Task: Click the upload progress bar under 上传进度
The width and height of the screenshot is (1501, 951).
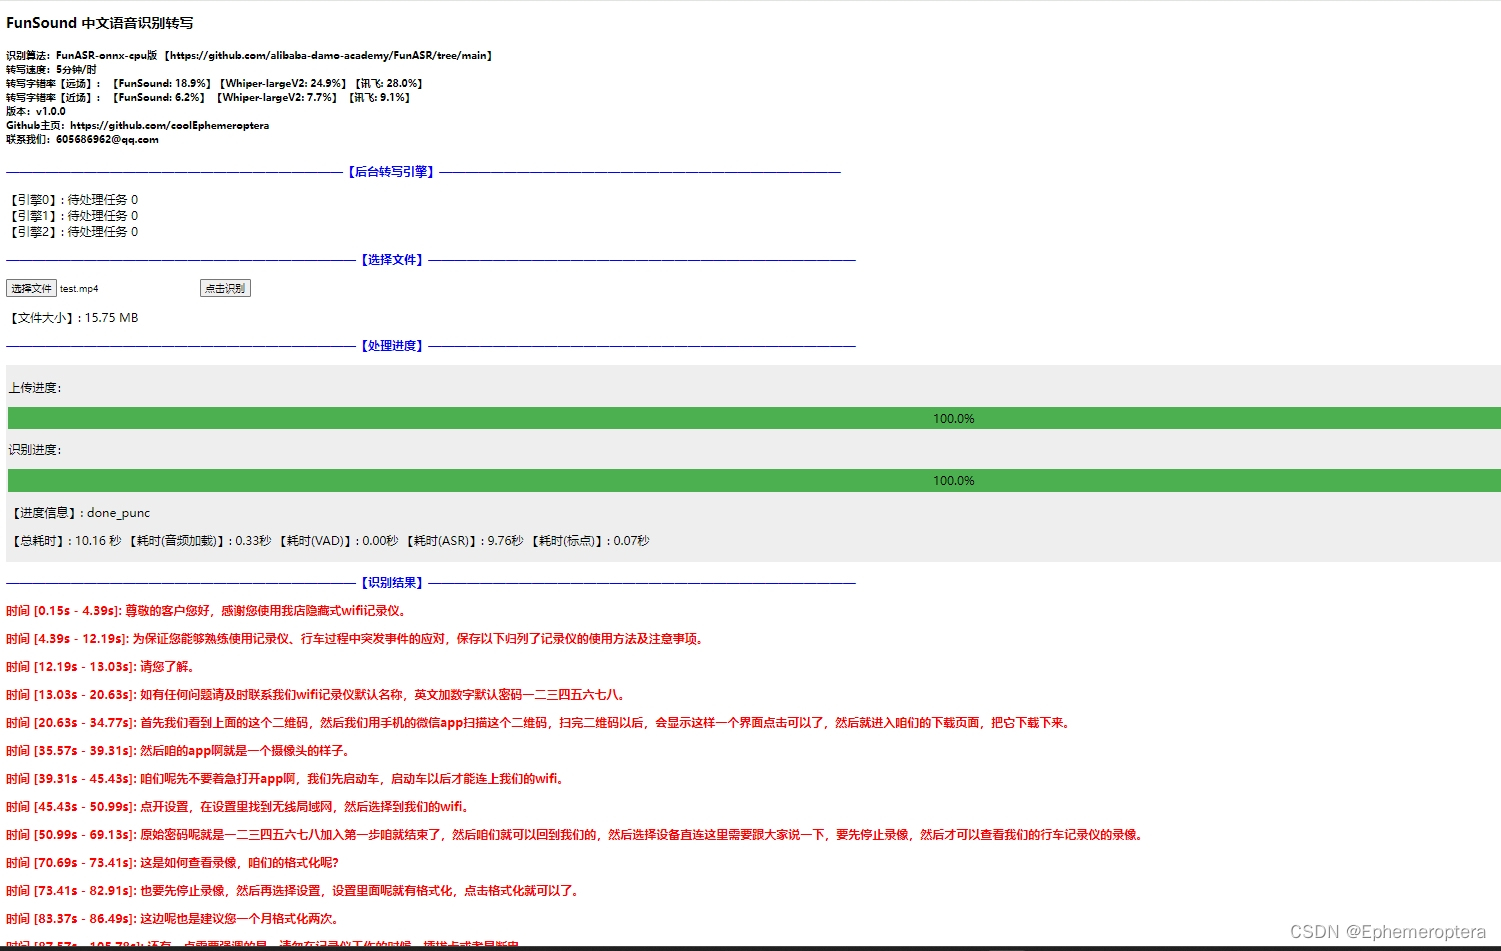Action: coord(754,418)
